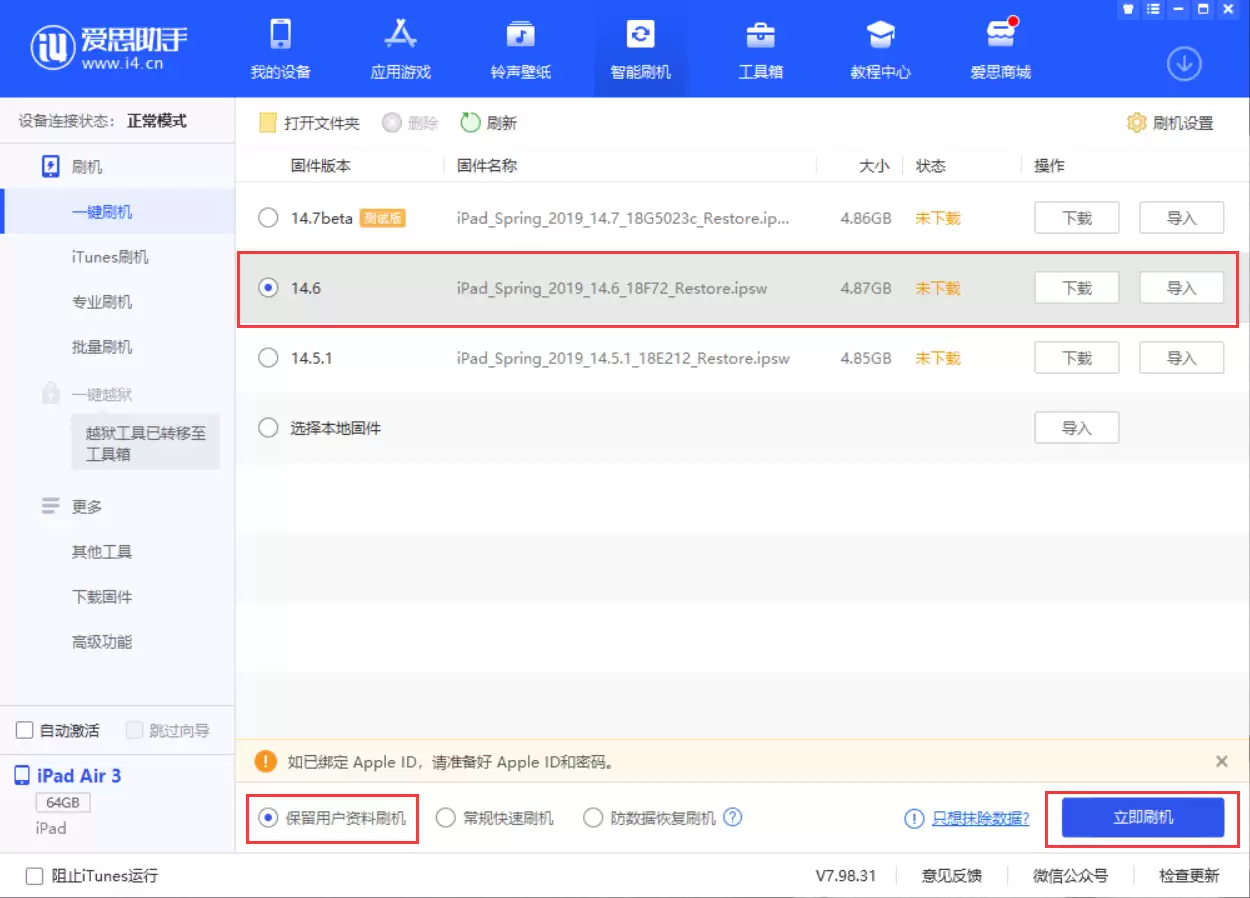Click the 测试版 beta badge
Viewport: 1250px width, 898px height.
point(383,218)
